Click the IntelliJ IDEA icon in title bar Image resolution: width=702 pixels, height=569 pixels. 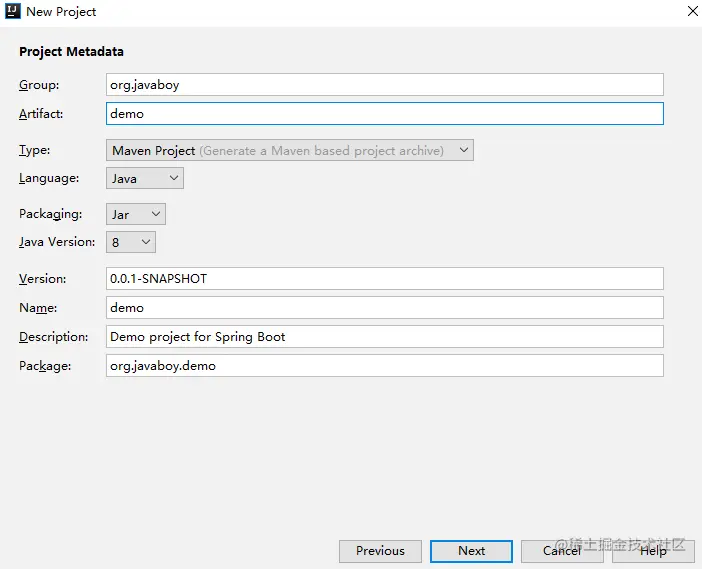point(13,11)
